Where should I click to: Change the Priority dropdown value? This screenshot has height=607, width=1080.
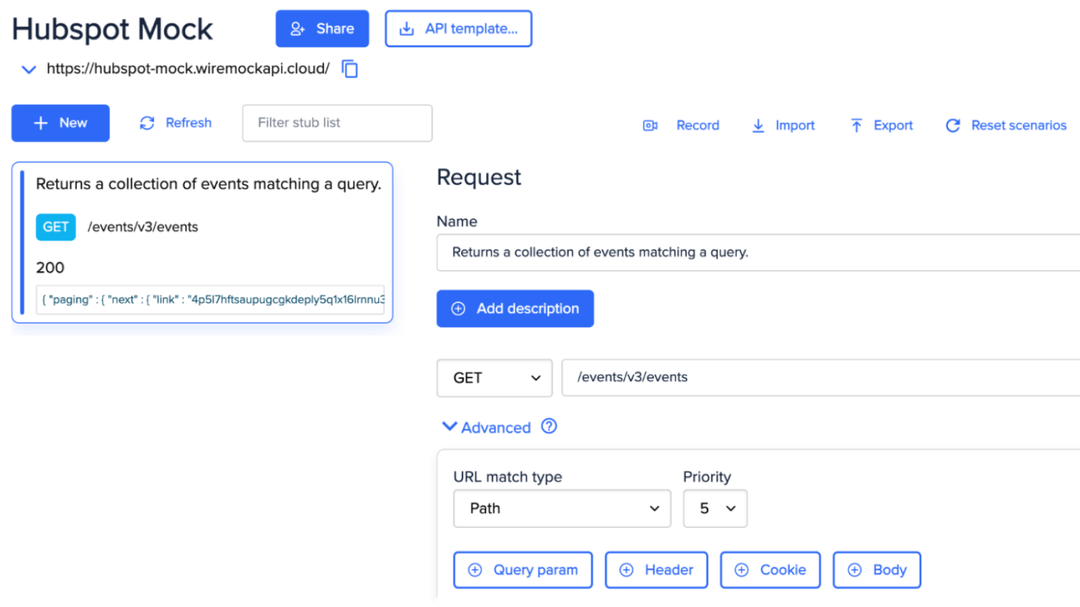click(715, 509)
